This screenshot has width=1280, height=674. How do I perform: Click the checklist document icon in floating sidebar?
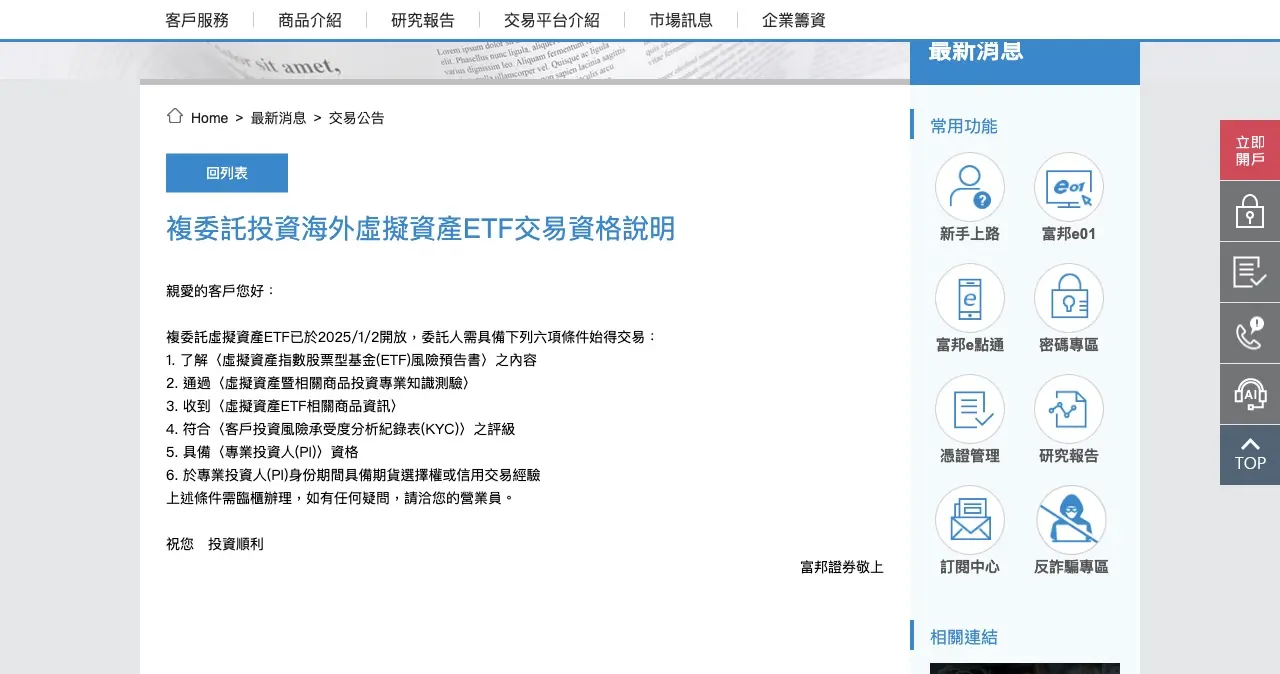1250,272
